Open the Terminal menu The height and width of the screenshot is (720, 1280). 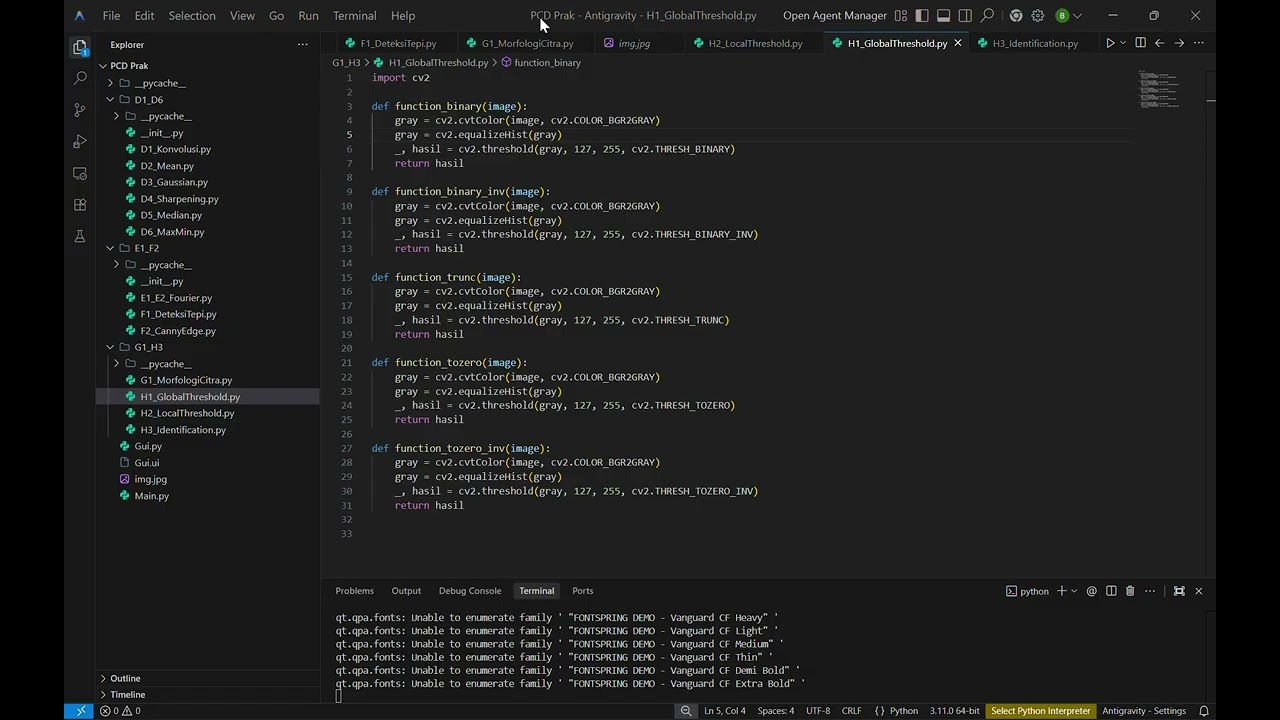pos(354,16)
